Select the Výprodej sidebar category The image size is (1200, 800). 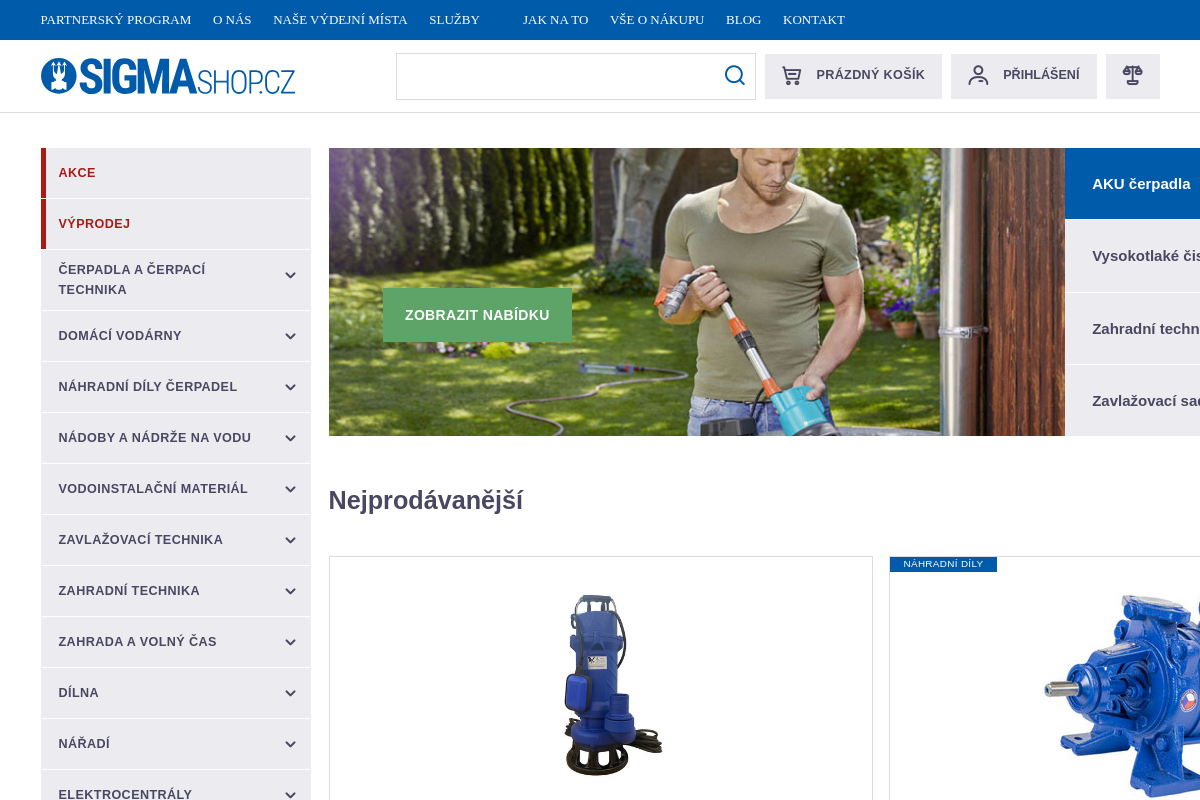click(176, 224)
